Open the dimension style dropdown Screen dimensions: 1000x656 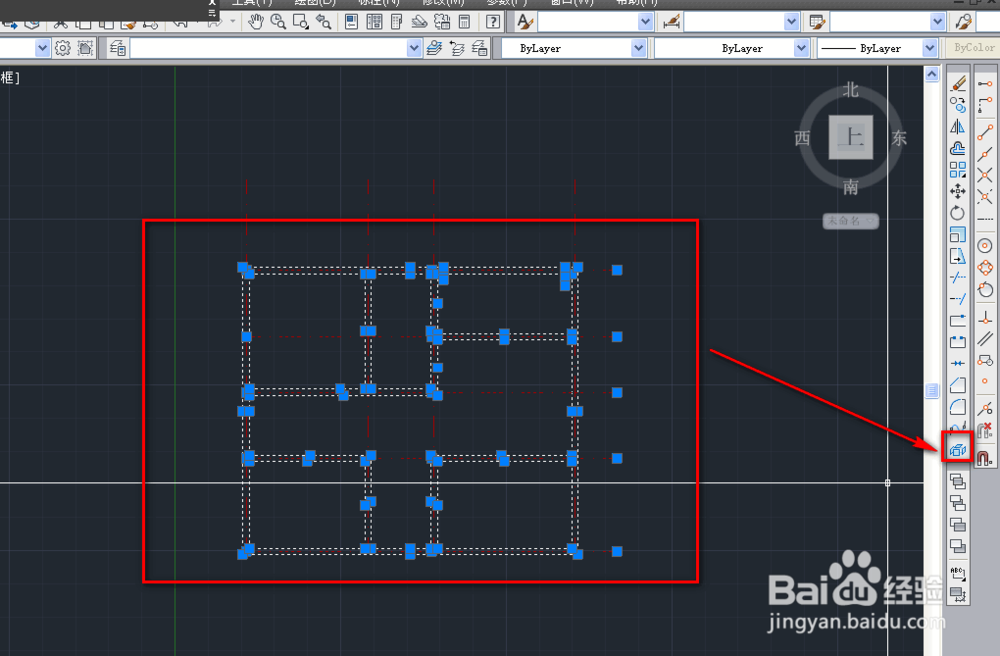point(791,22)
